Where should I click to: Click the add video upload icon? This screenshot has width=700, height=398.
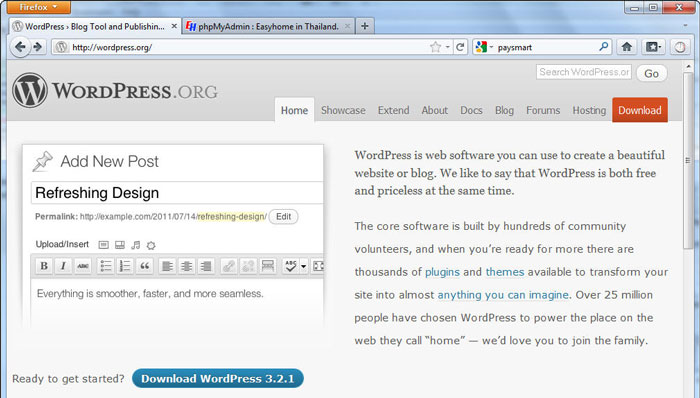click(120, 245)
